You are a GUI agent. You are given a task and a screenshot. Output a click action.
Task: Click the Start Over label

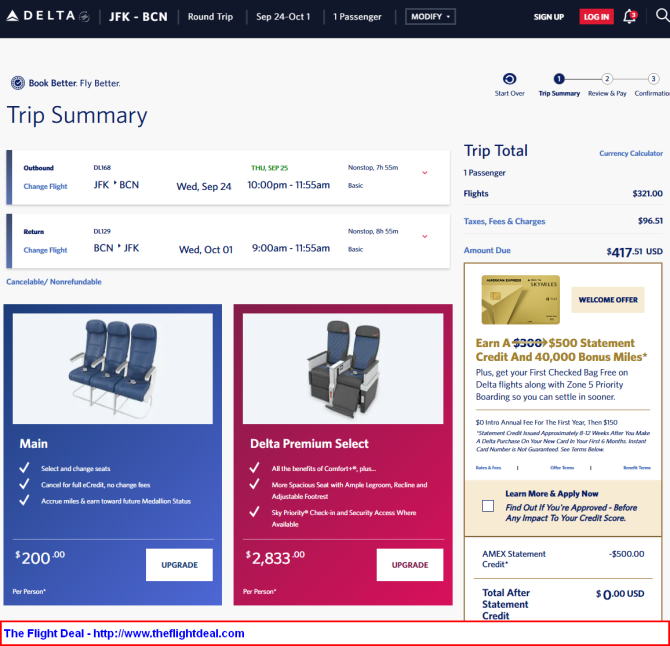tap(509, 93)
